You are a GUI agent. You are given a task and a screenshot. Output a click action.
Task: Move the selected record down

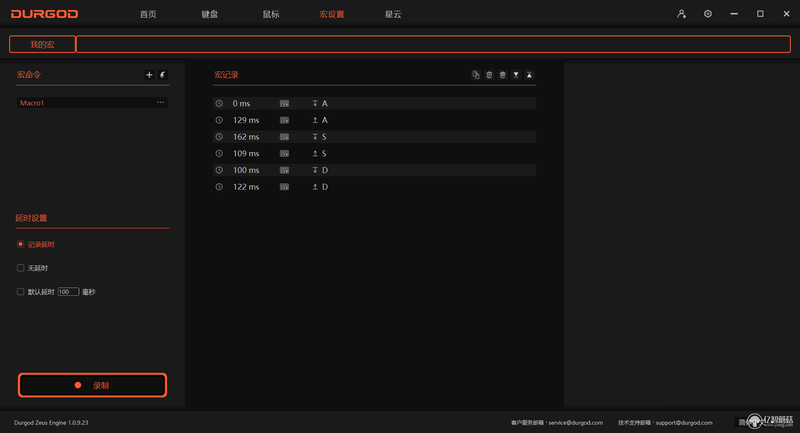click(x=516, y=75)
